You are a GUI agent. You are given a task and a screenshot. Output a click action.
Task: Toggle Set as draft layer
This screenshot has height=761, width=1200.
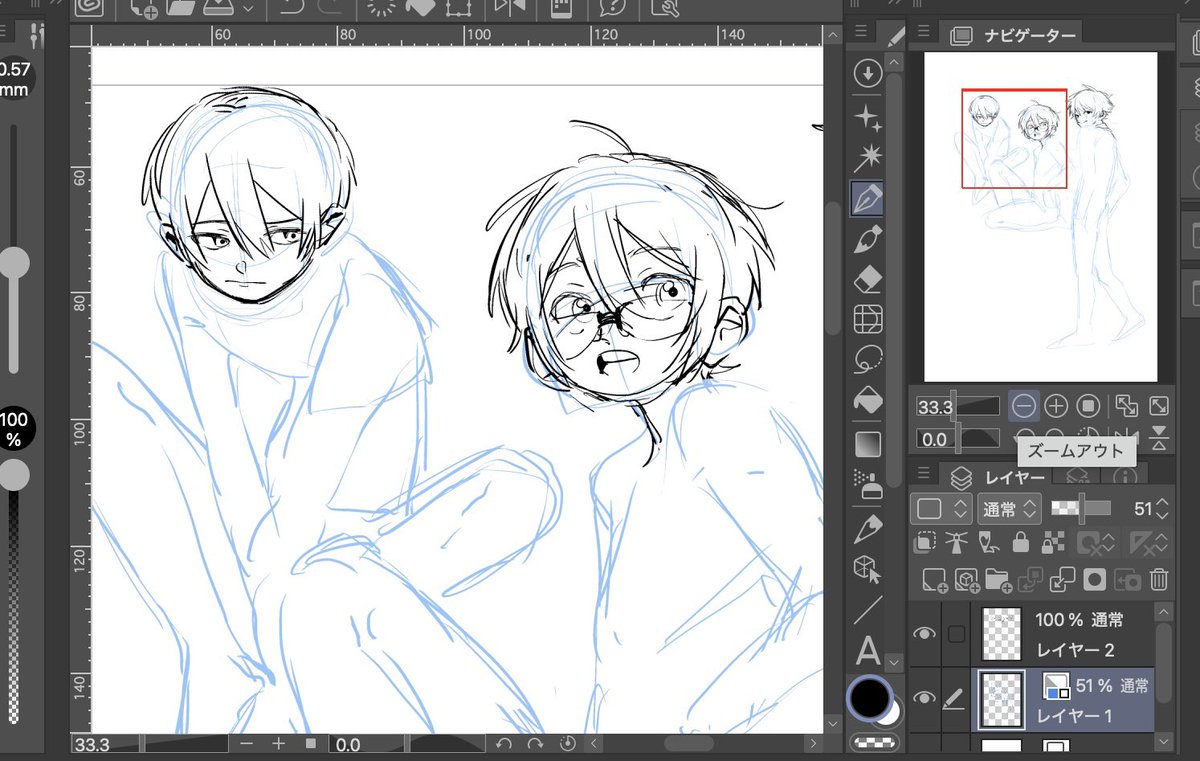(x=988, y=543)
